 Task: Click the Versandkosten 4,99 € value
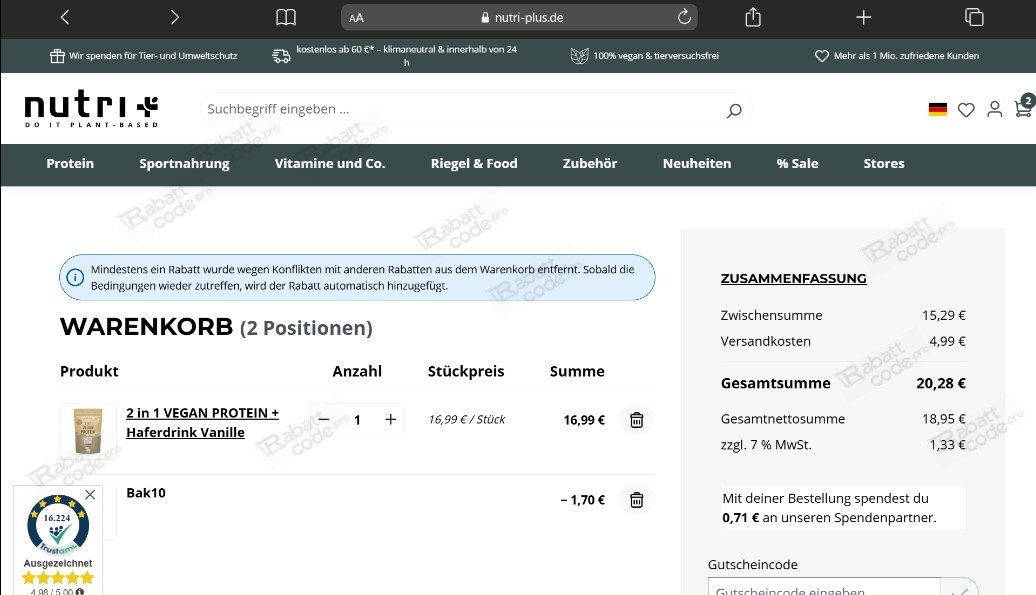(947, 341)
